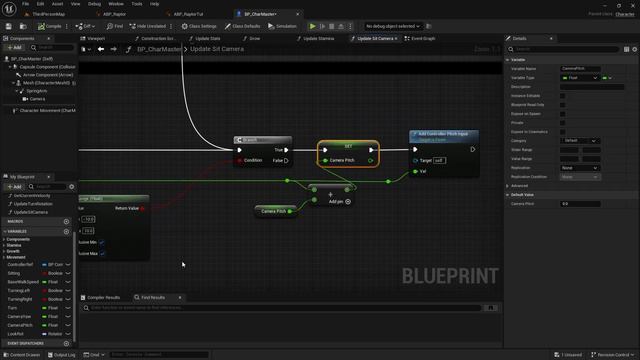
Task: Click Add pin on the add node
Action: coord(340,202)
